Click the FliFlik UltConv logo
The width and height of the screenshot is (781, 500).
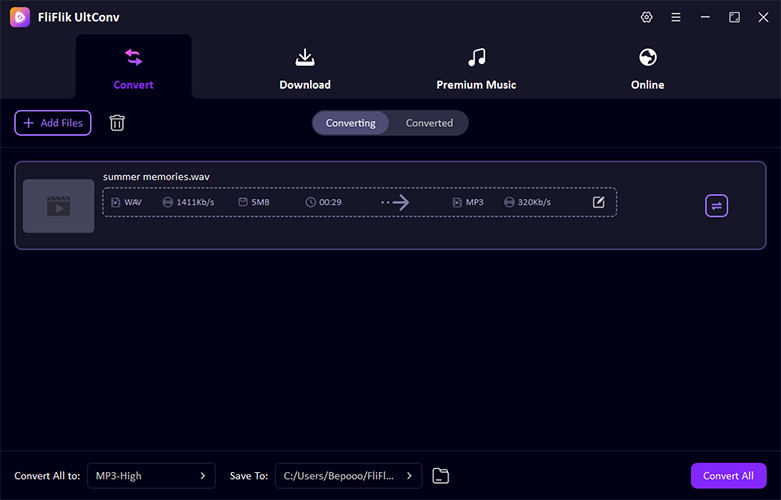[20, 18]
